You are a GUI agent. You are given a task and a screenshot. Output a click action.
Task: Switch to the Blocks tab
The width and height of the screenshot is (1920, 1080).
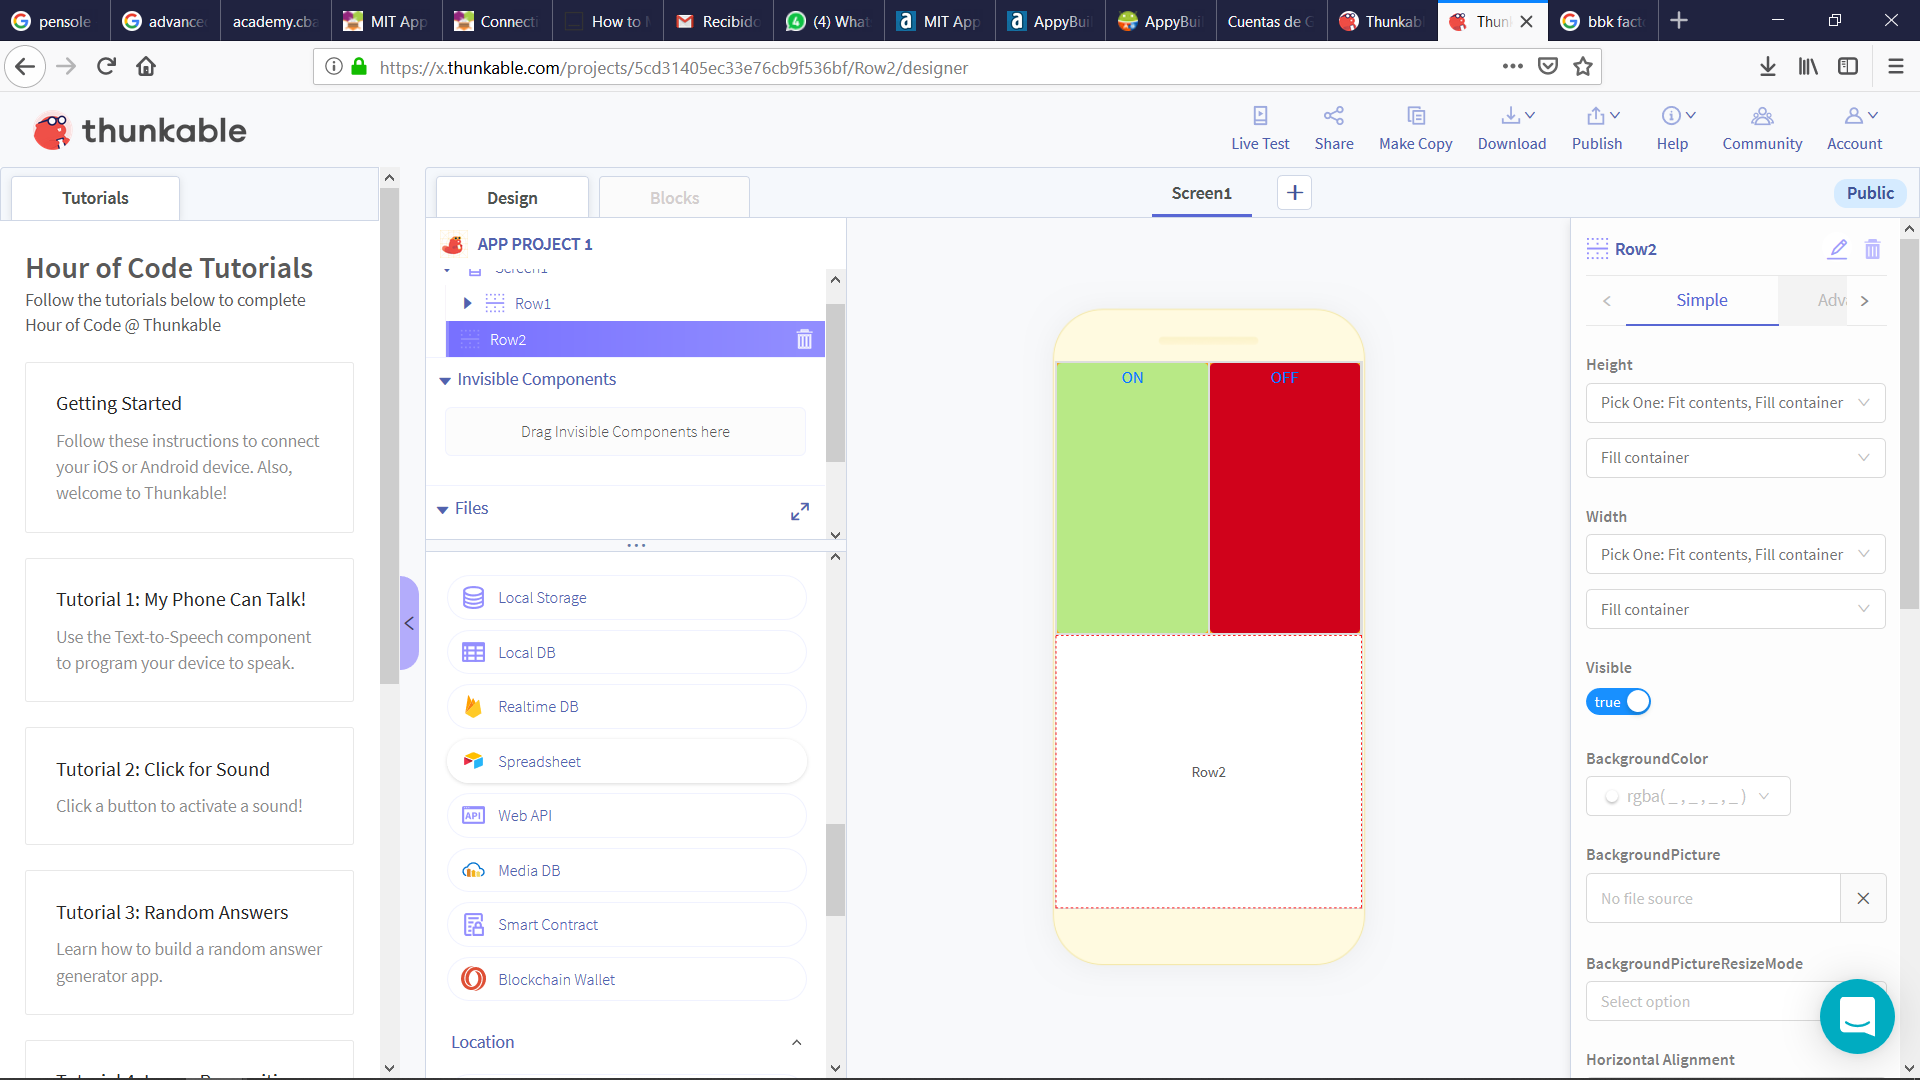click(674, 197)
